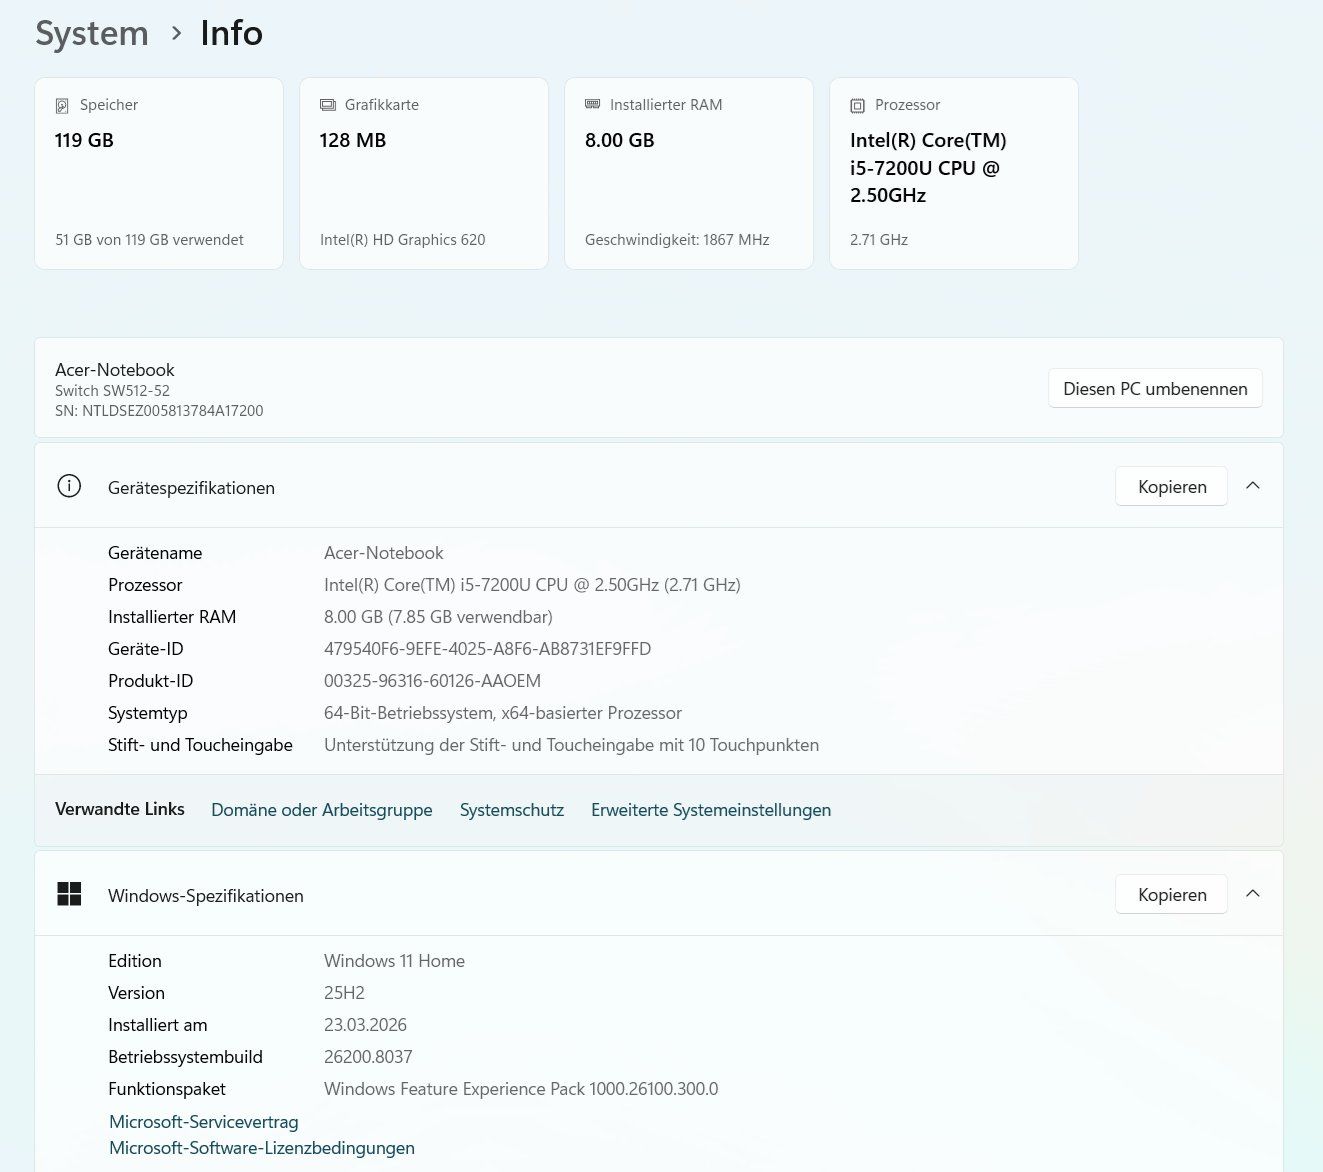Select Switch SW512-52 model text
The width and height of the screenshot is (1323, 1172).
click(x=112, y=391)
